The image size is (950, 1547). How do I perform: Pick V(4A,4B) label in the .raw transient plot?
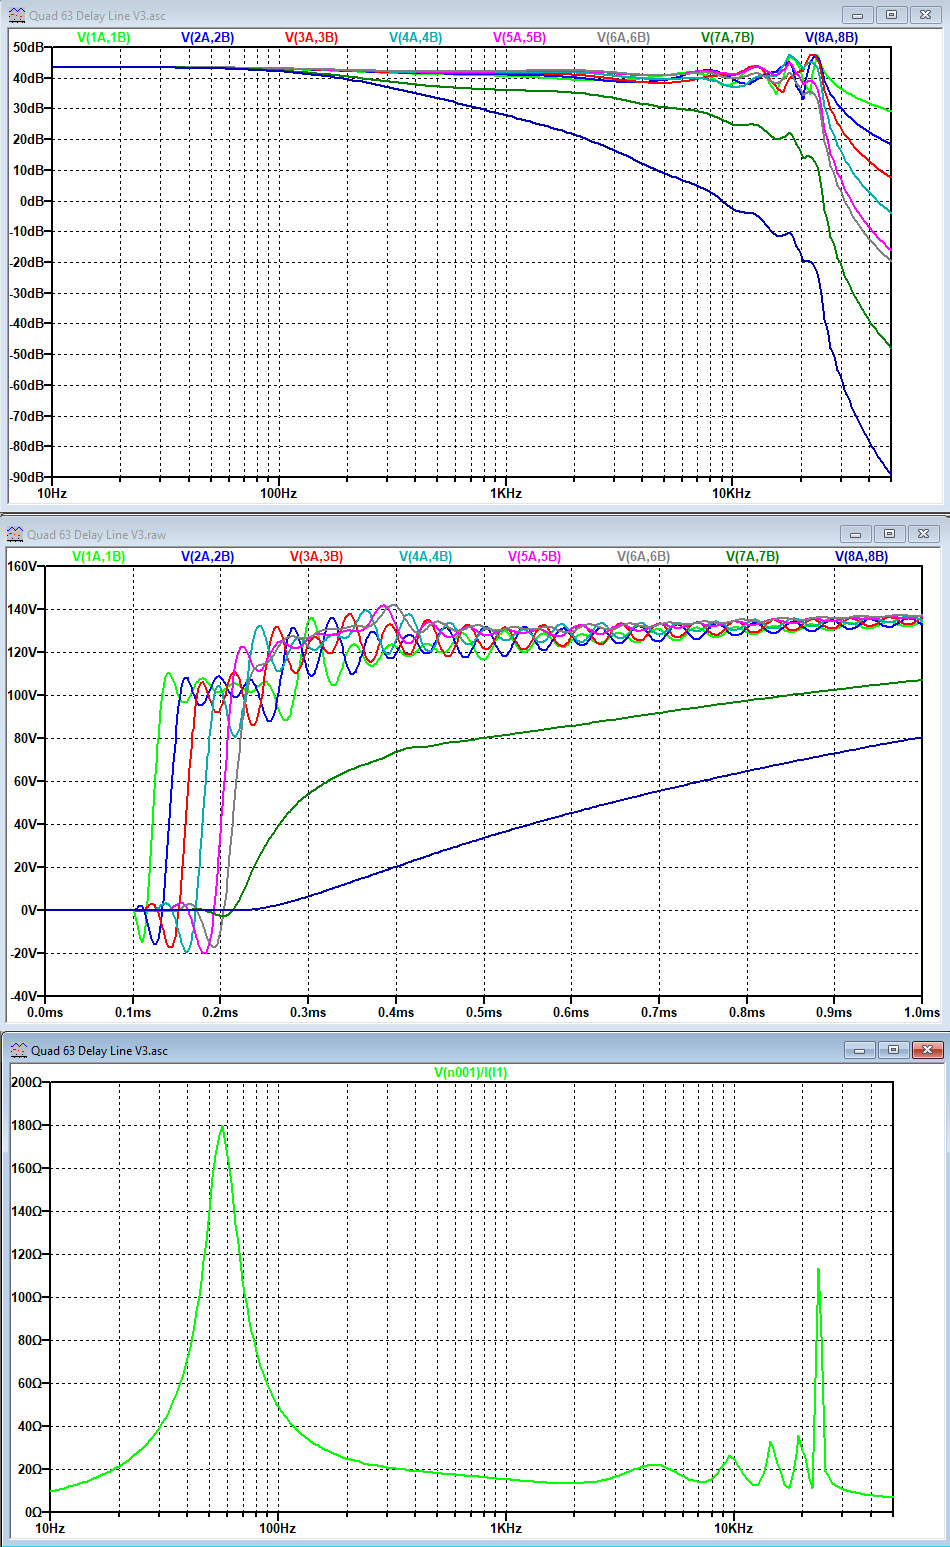(426, 556)
